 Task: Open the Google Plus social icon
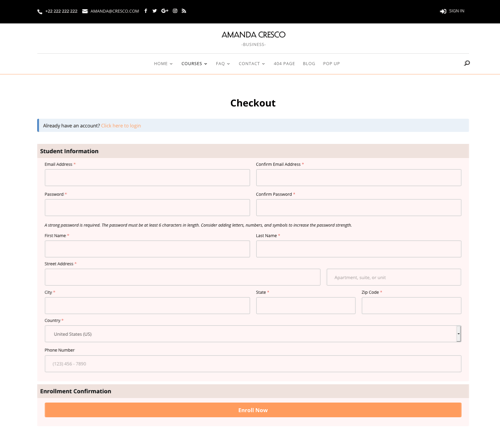tap(165, 11)
